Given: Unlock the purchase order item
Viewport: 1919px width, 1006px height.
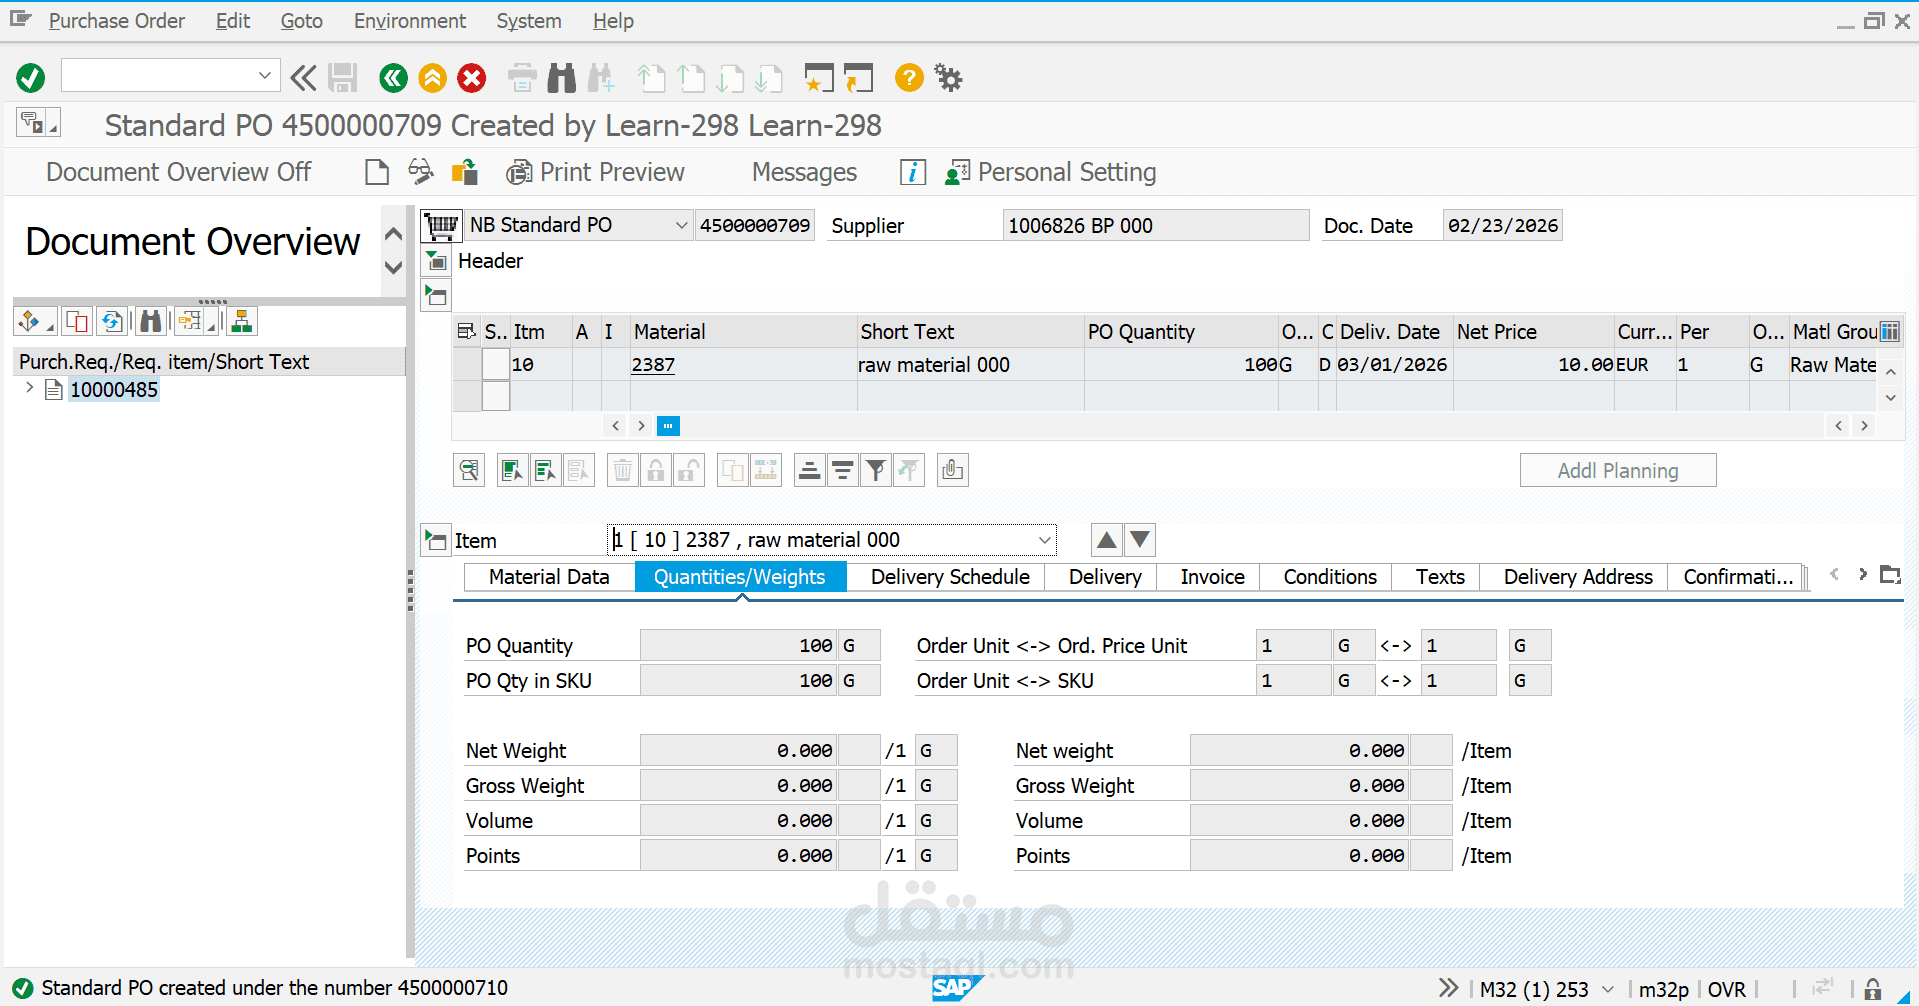Looking at the screenshot, I should (x=689, y=469).
